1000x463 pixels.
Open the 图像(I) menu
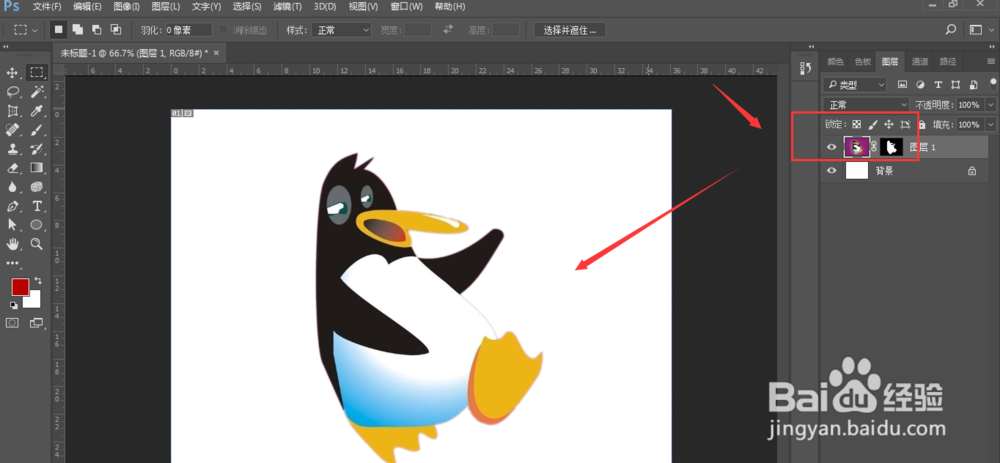126,6
